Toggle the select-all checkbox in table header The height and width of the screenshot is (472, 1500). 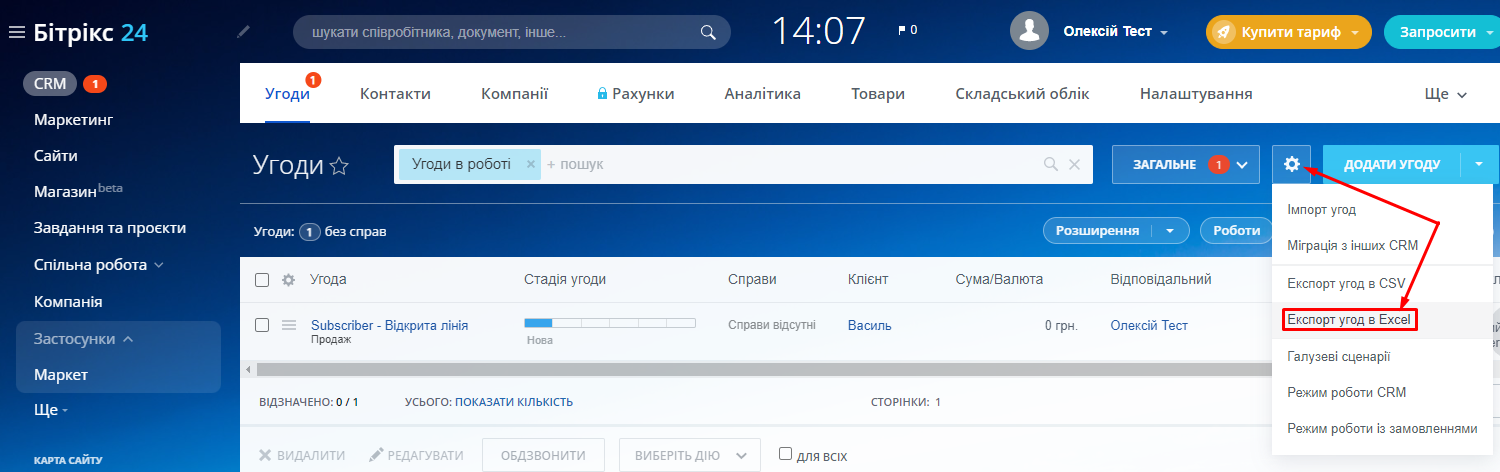pyautogui.click(x=262, y=280)
